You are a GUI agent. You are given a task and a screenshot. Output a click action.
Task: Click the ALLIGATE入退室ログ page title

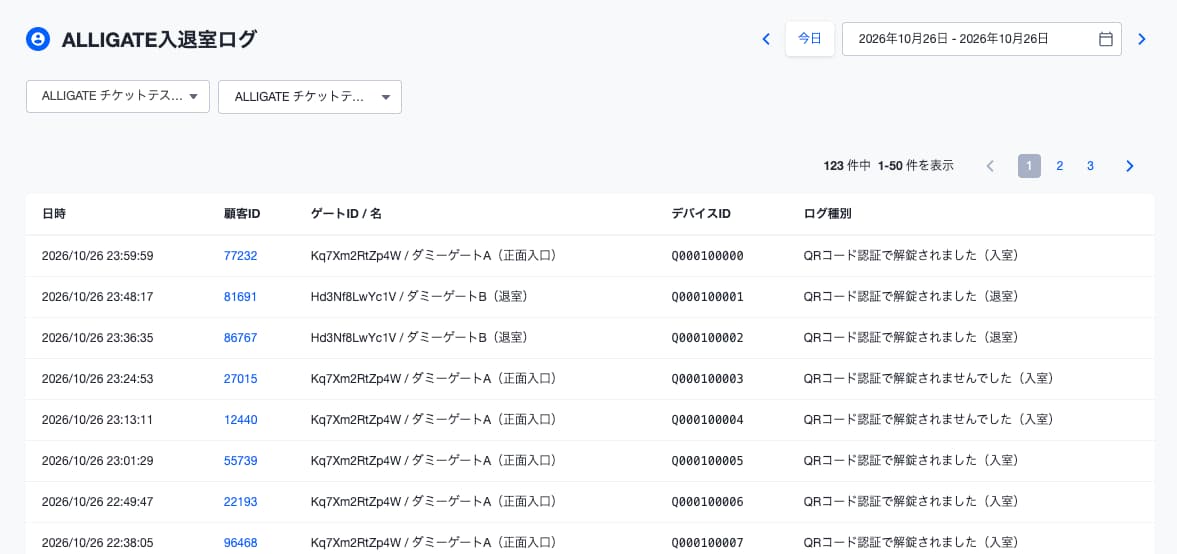159,40
